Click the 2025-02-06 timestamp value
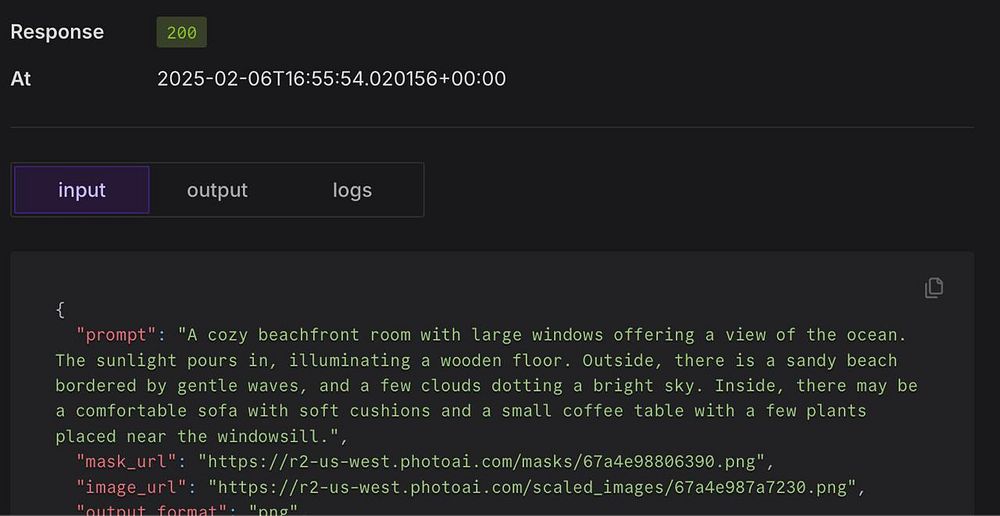This screenshot has height=516, width=1000. pyautogui.click(x=331, y=78)
